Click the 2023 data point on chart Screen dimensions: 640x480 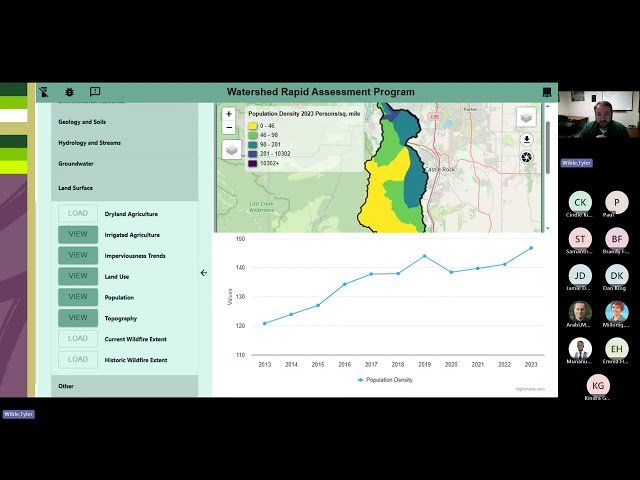[531, 248]
